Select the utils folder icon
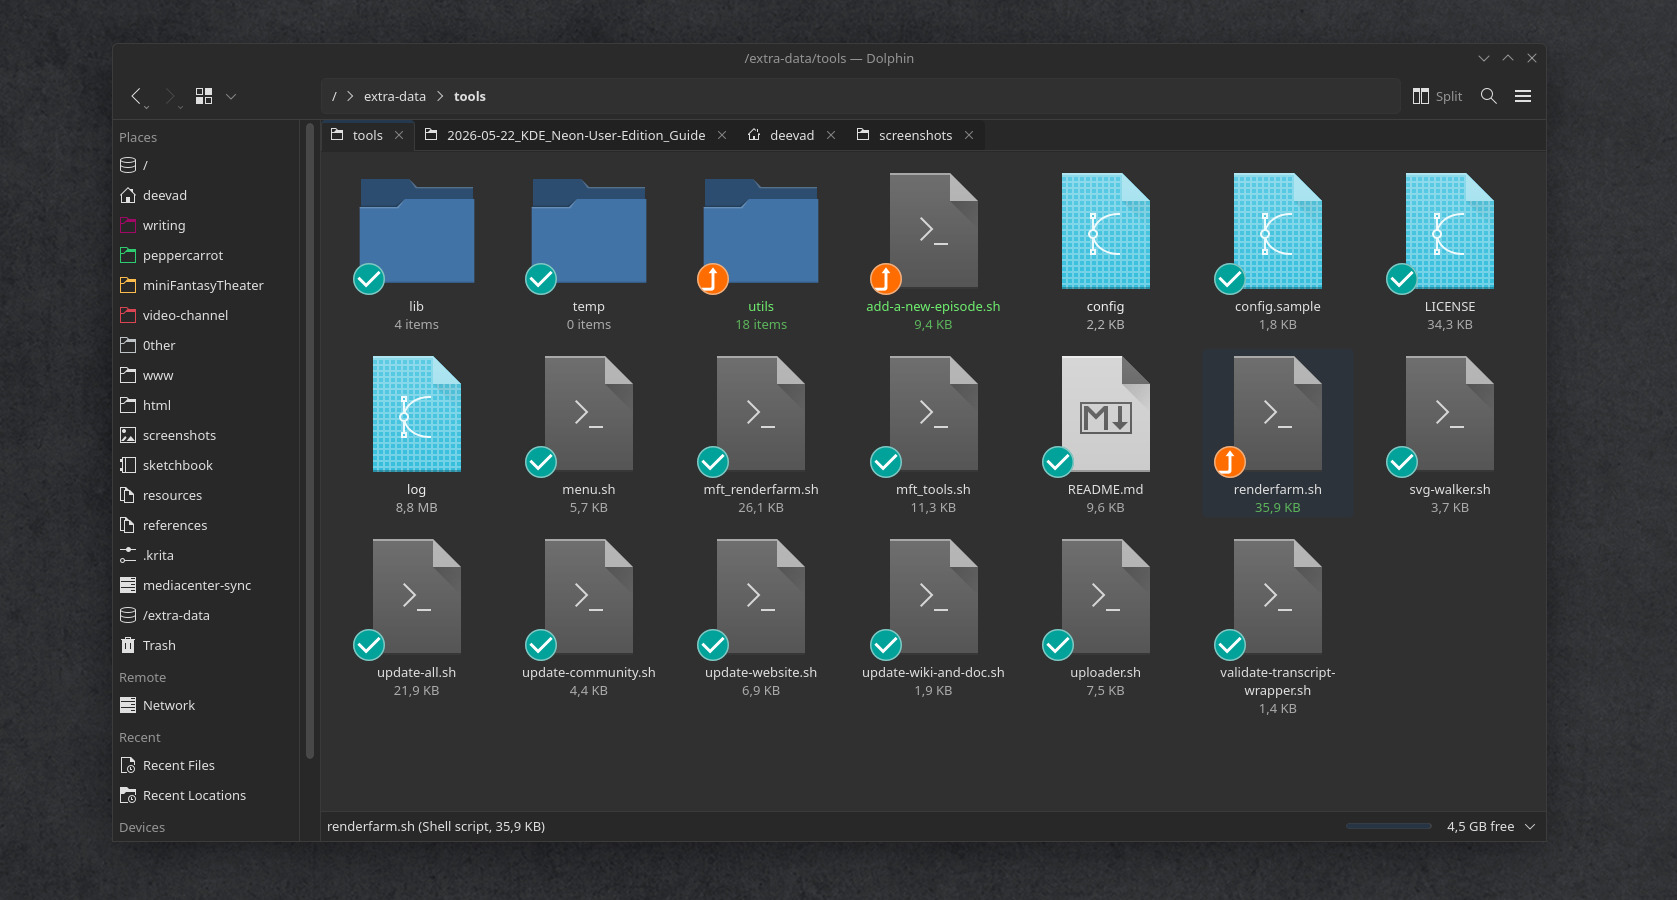This screenshot has width=1677, height=900. [761, 232]
